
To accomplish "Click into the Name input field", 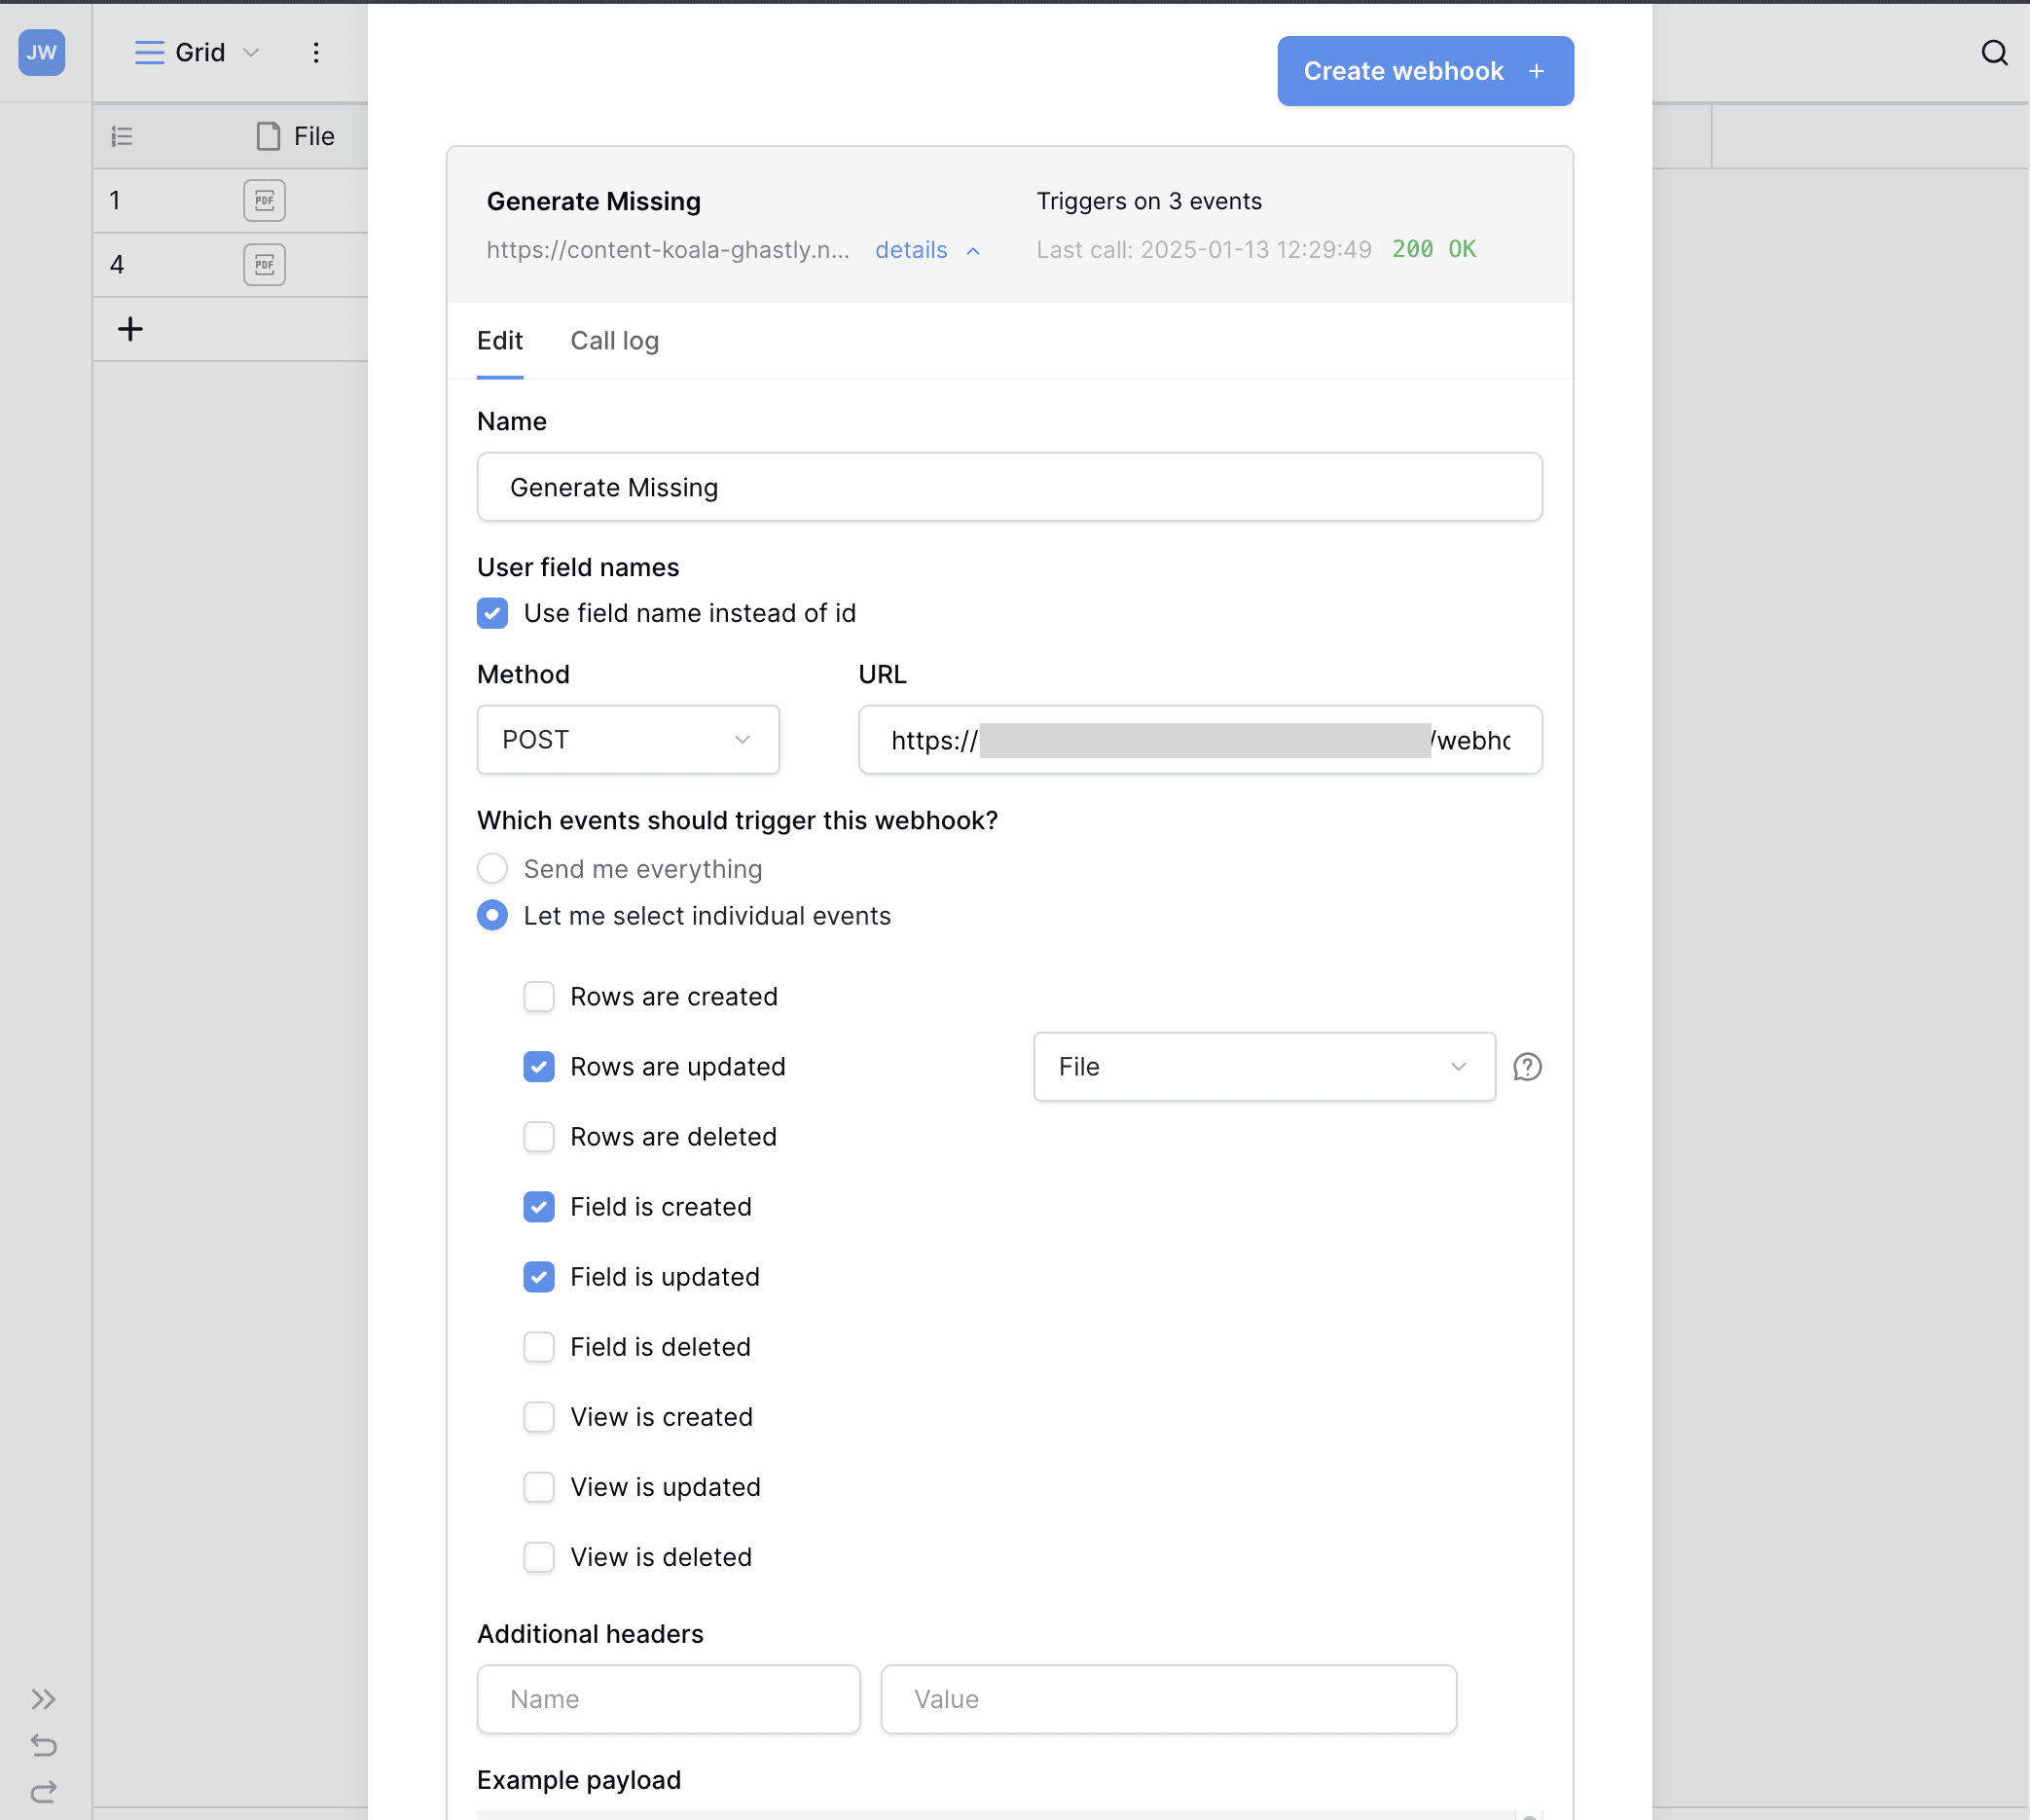I will tap(1009, 487).
